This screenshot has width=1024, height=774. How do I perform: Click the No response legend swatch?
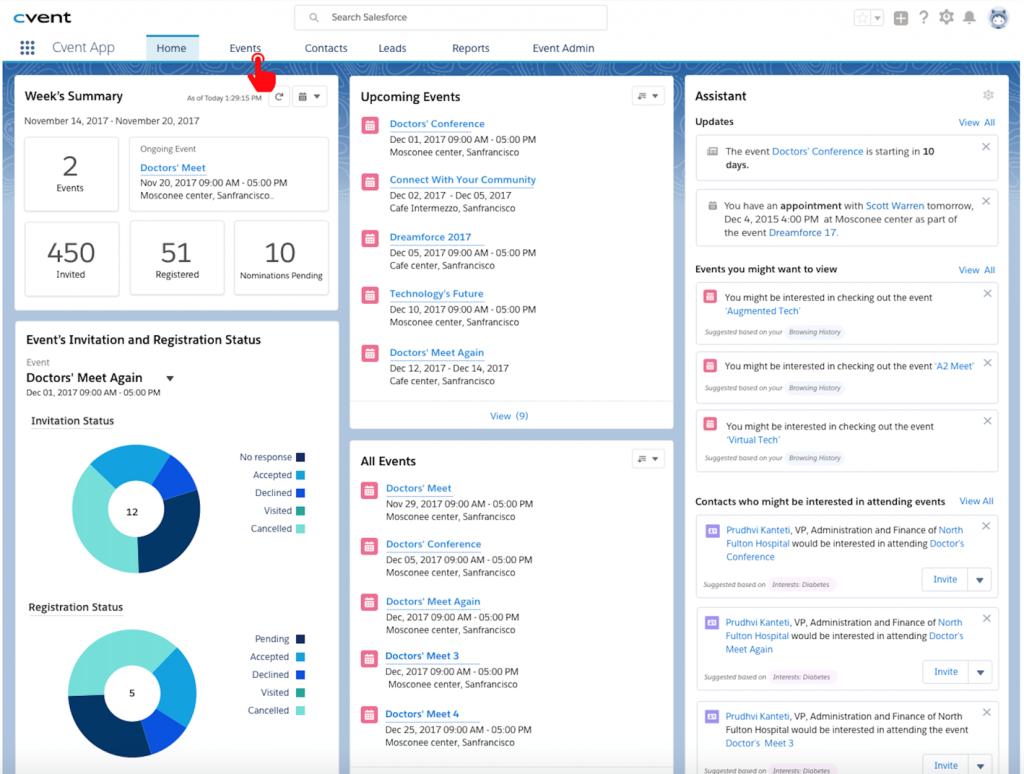(x=300, y=457)
